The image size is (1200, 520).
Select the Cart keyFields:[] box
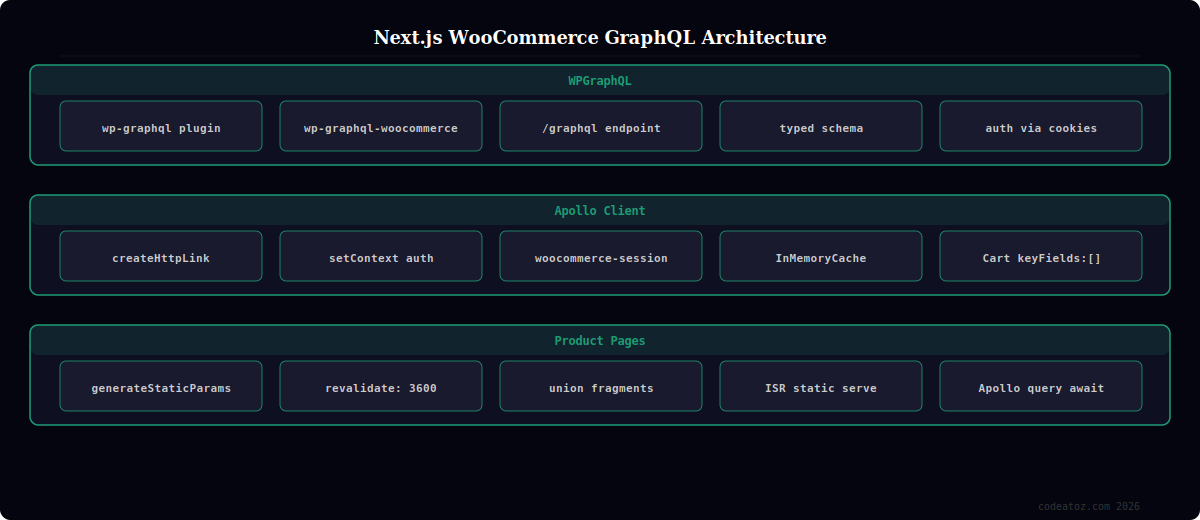1041,256
